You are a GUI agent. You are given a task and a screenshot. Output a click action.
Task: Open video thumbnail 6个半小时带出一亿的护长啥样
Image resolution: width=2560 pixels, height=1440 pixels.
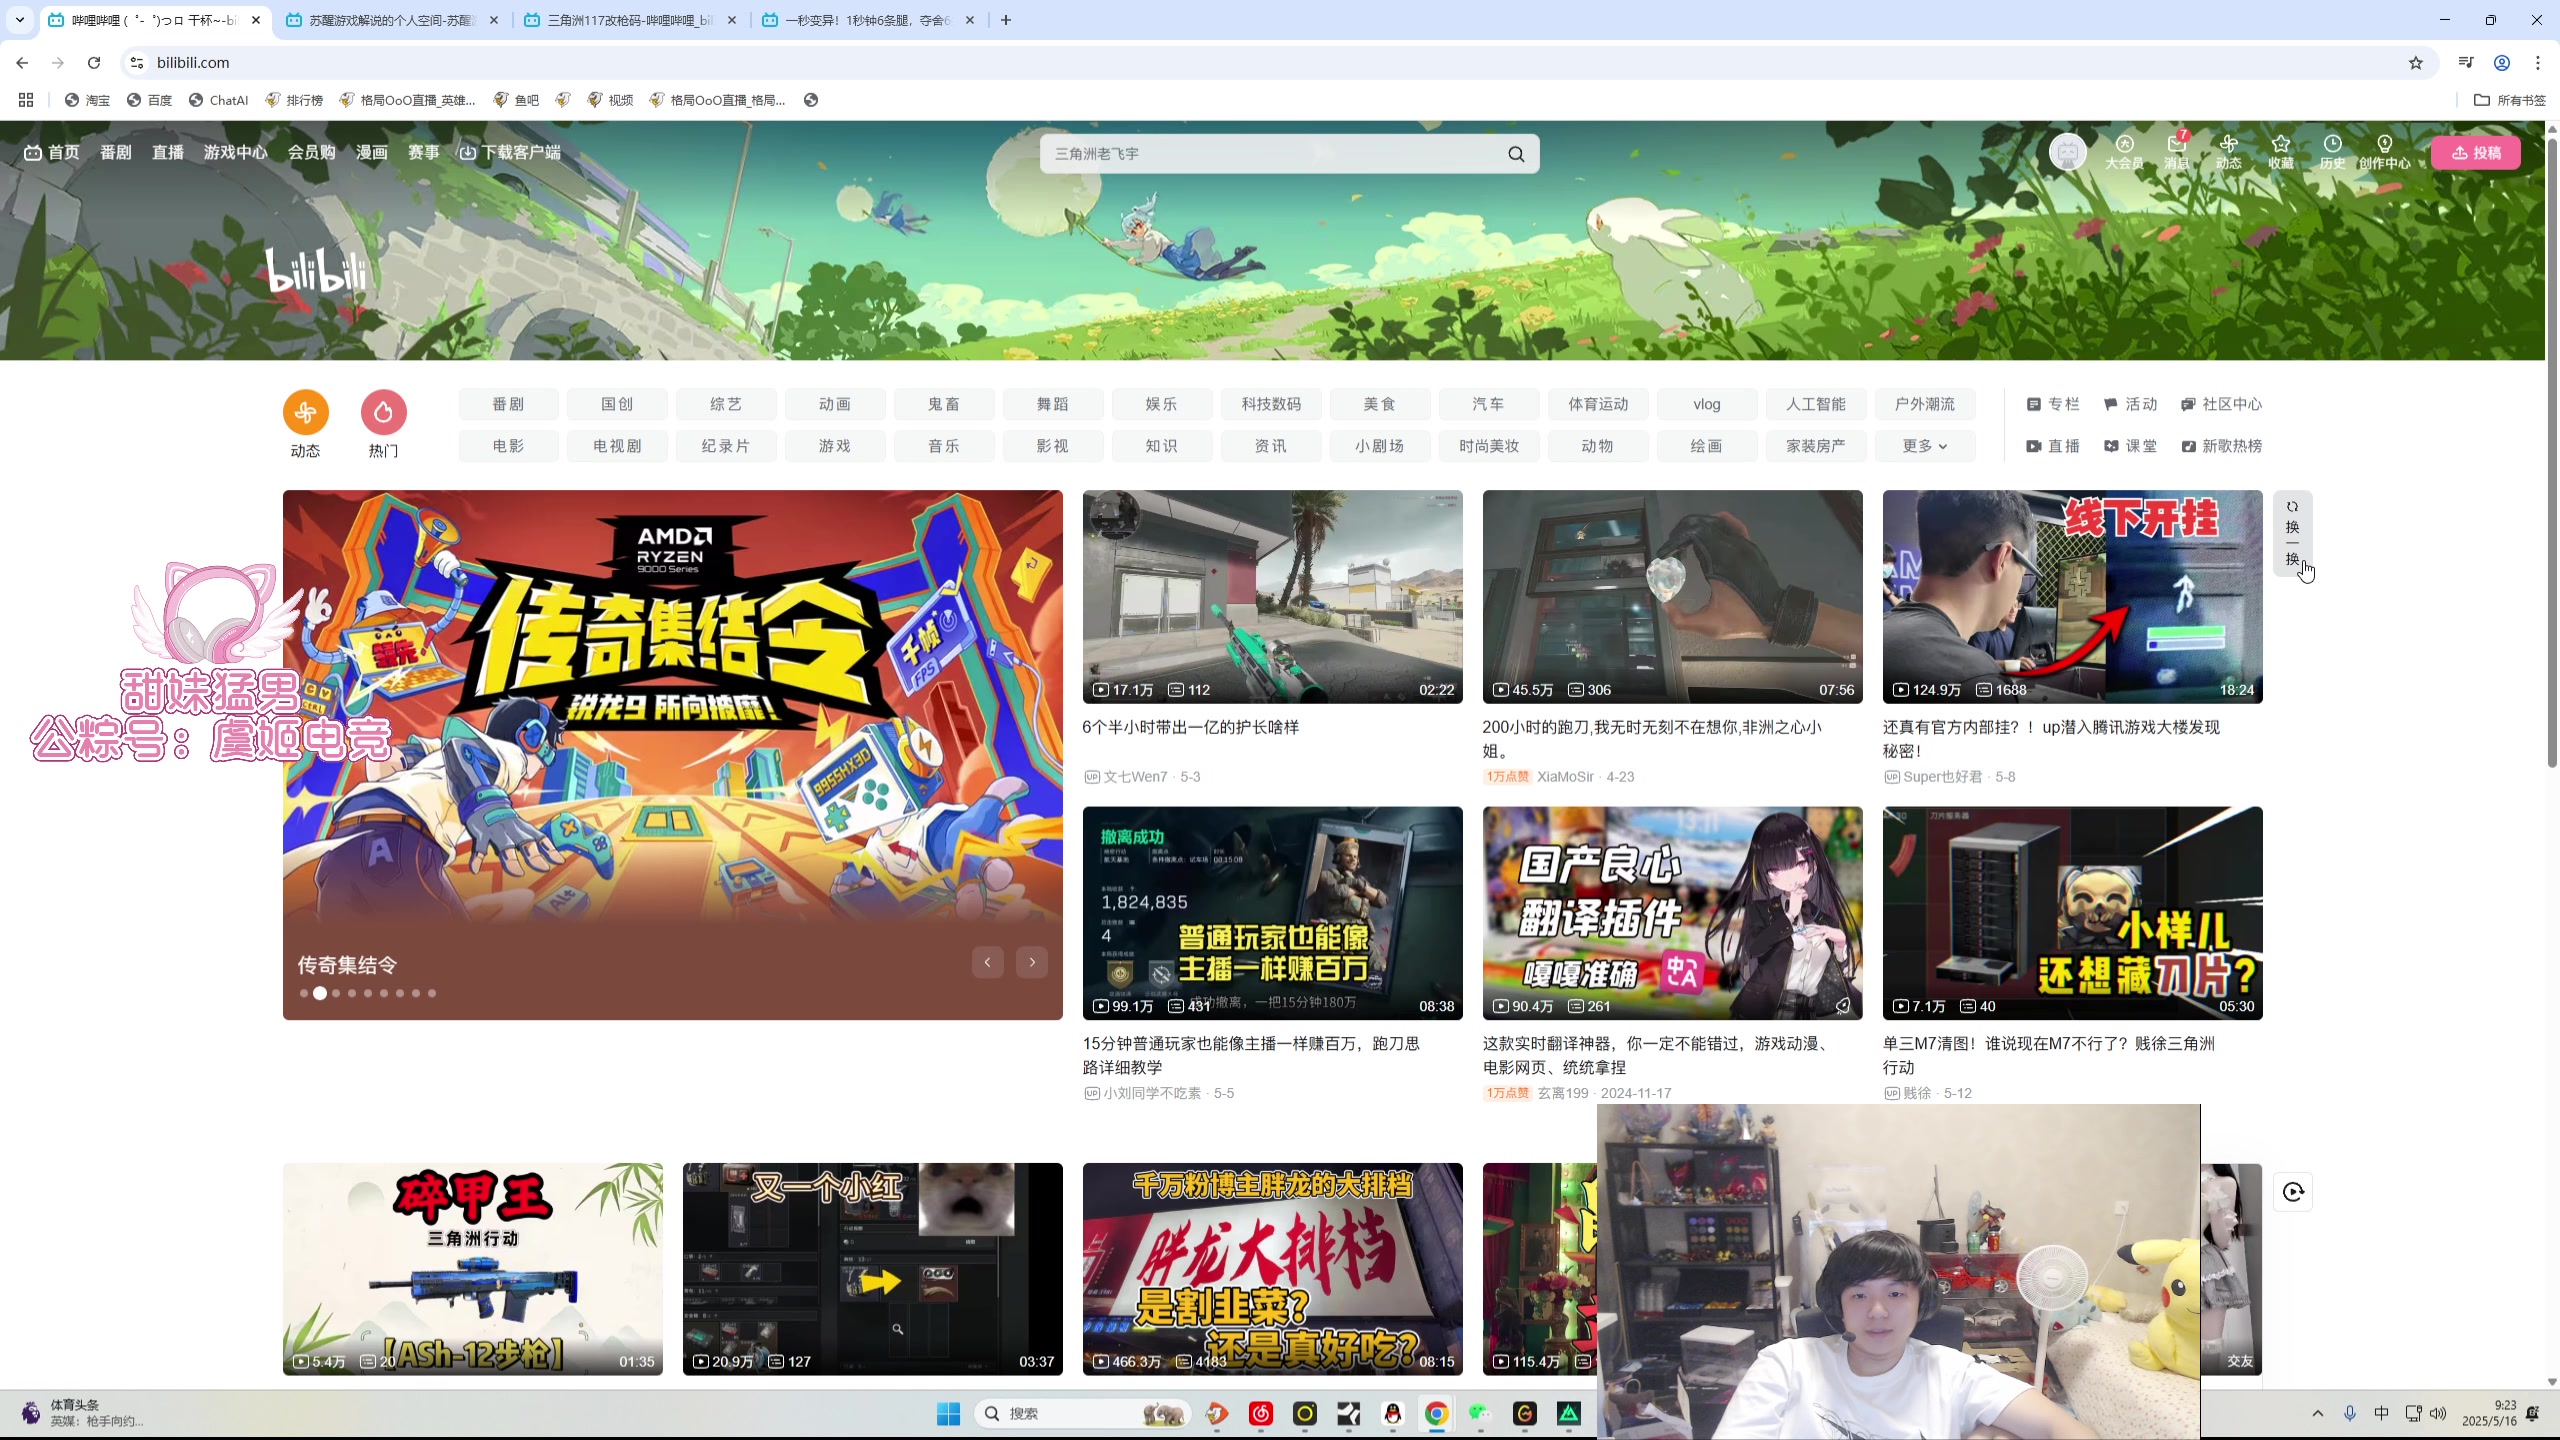pos(1272,597)
